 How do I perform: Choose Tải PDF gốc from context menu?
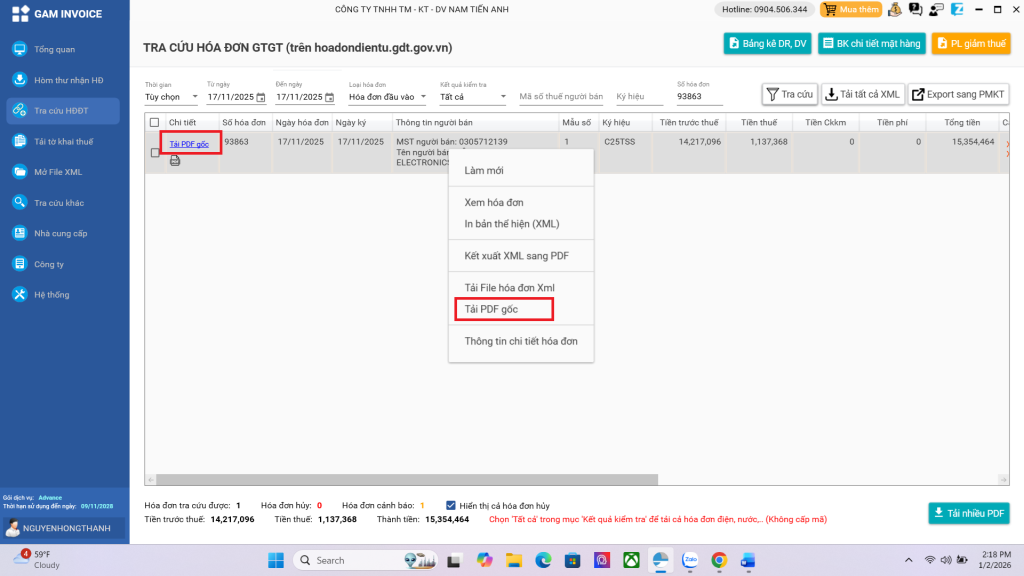(x=491, y=309)
